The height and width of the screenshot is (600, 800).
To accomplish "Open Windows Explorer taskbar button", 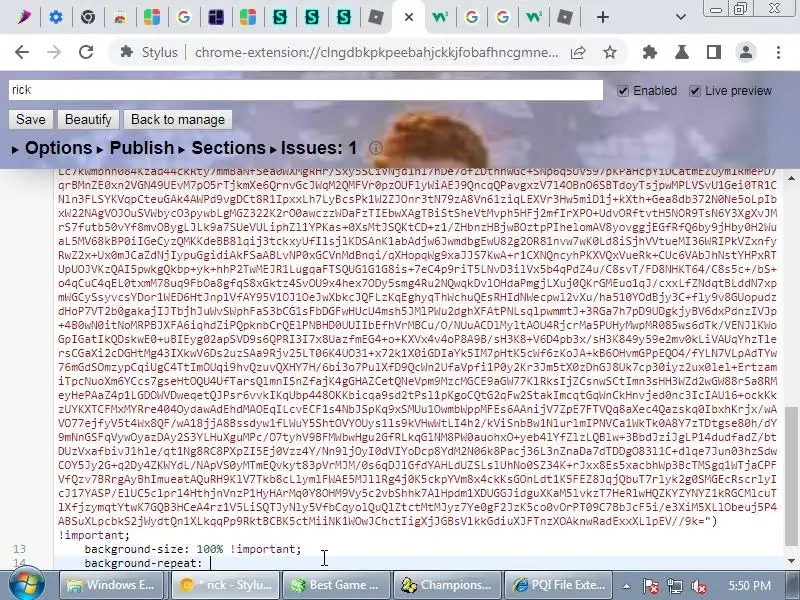I will (x=112, y=585).
